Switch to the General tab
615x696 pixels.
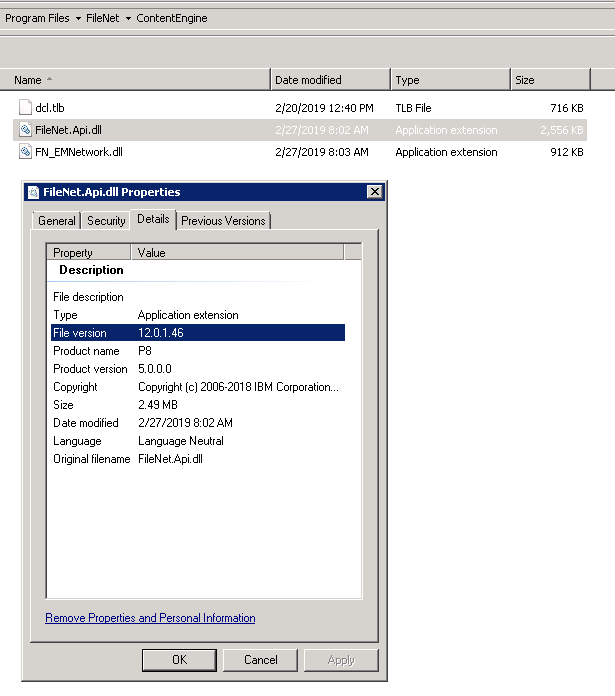56,221
